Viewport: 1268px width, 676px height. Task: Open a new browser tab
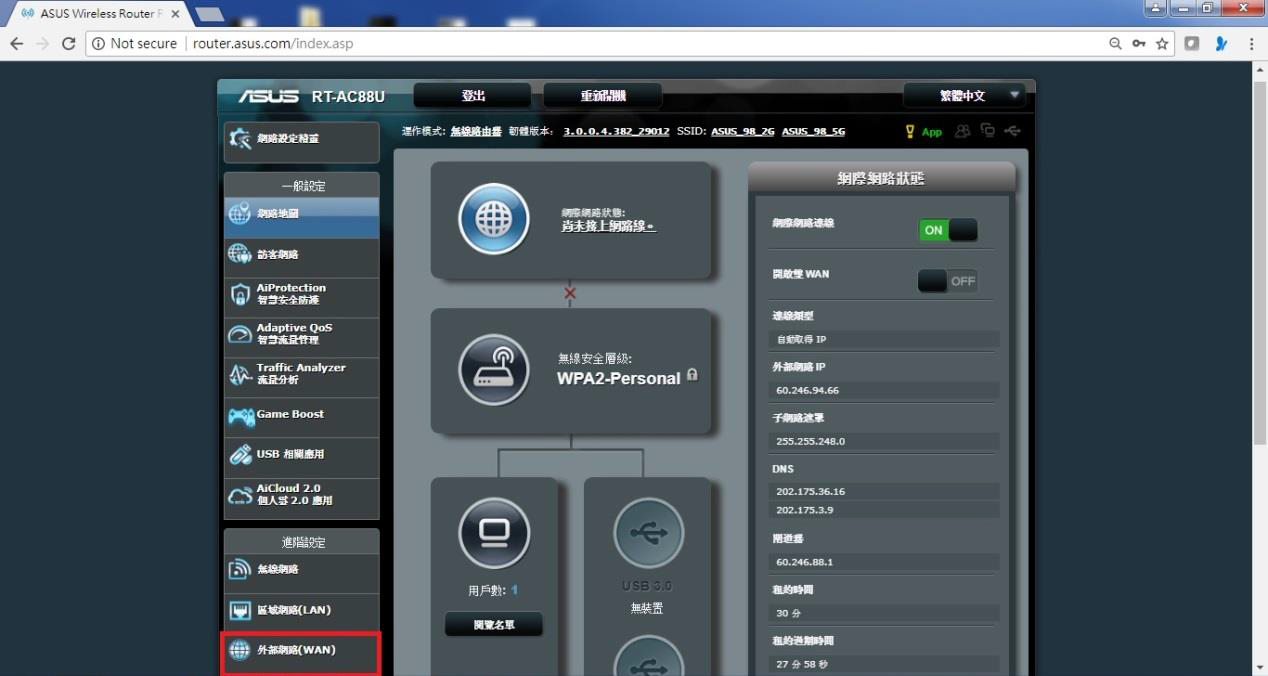[209, 14]
